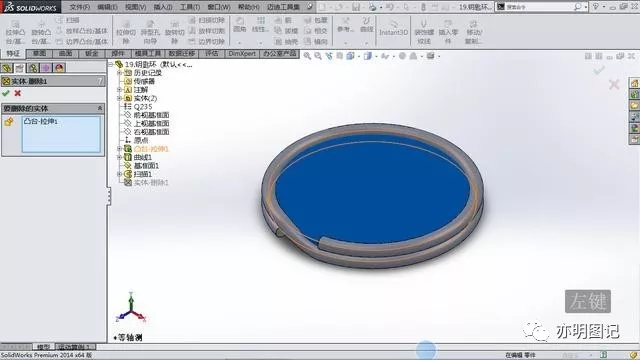Screen dimensions: 640x360
Task: Cancel the body-delete with the red X
Action: click(18, 93)
